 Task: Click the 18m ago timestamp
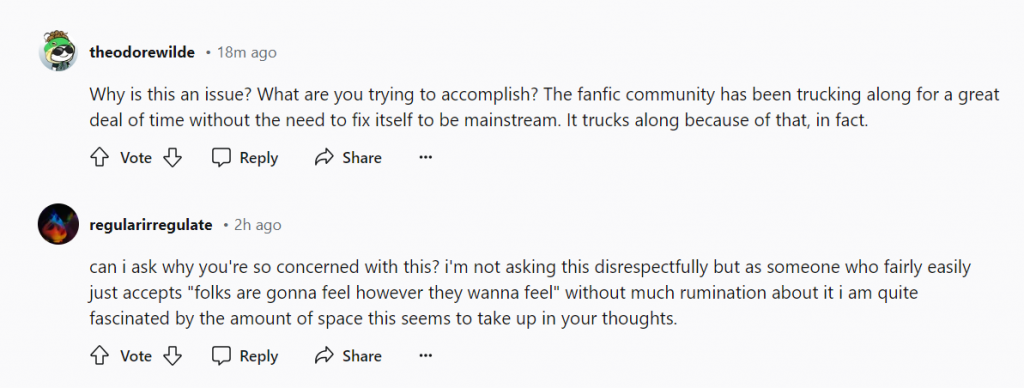pos(246,53)
